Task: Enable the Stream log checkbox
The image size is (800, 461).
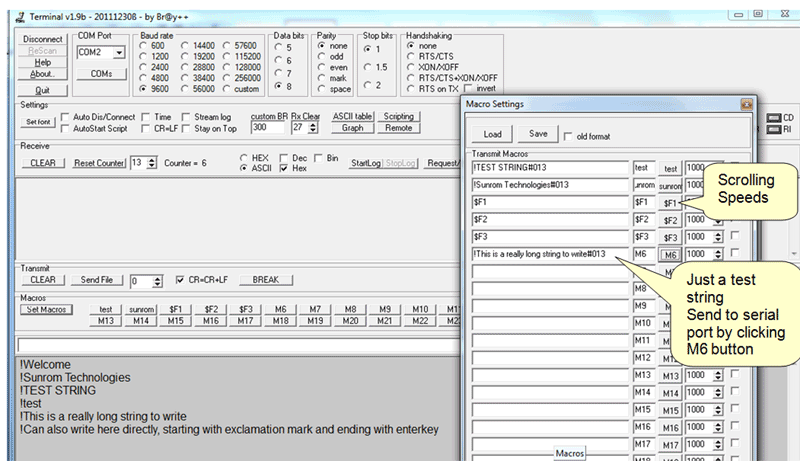Action: (185, 117)
